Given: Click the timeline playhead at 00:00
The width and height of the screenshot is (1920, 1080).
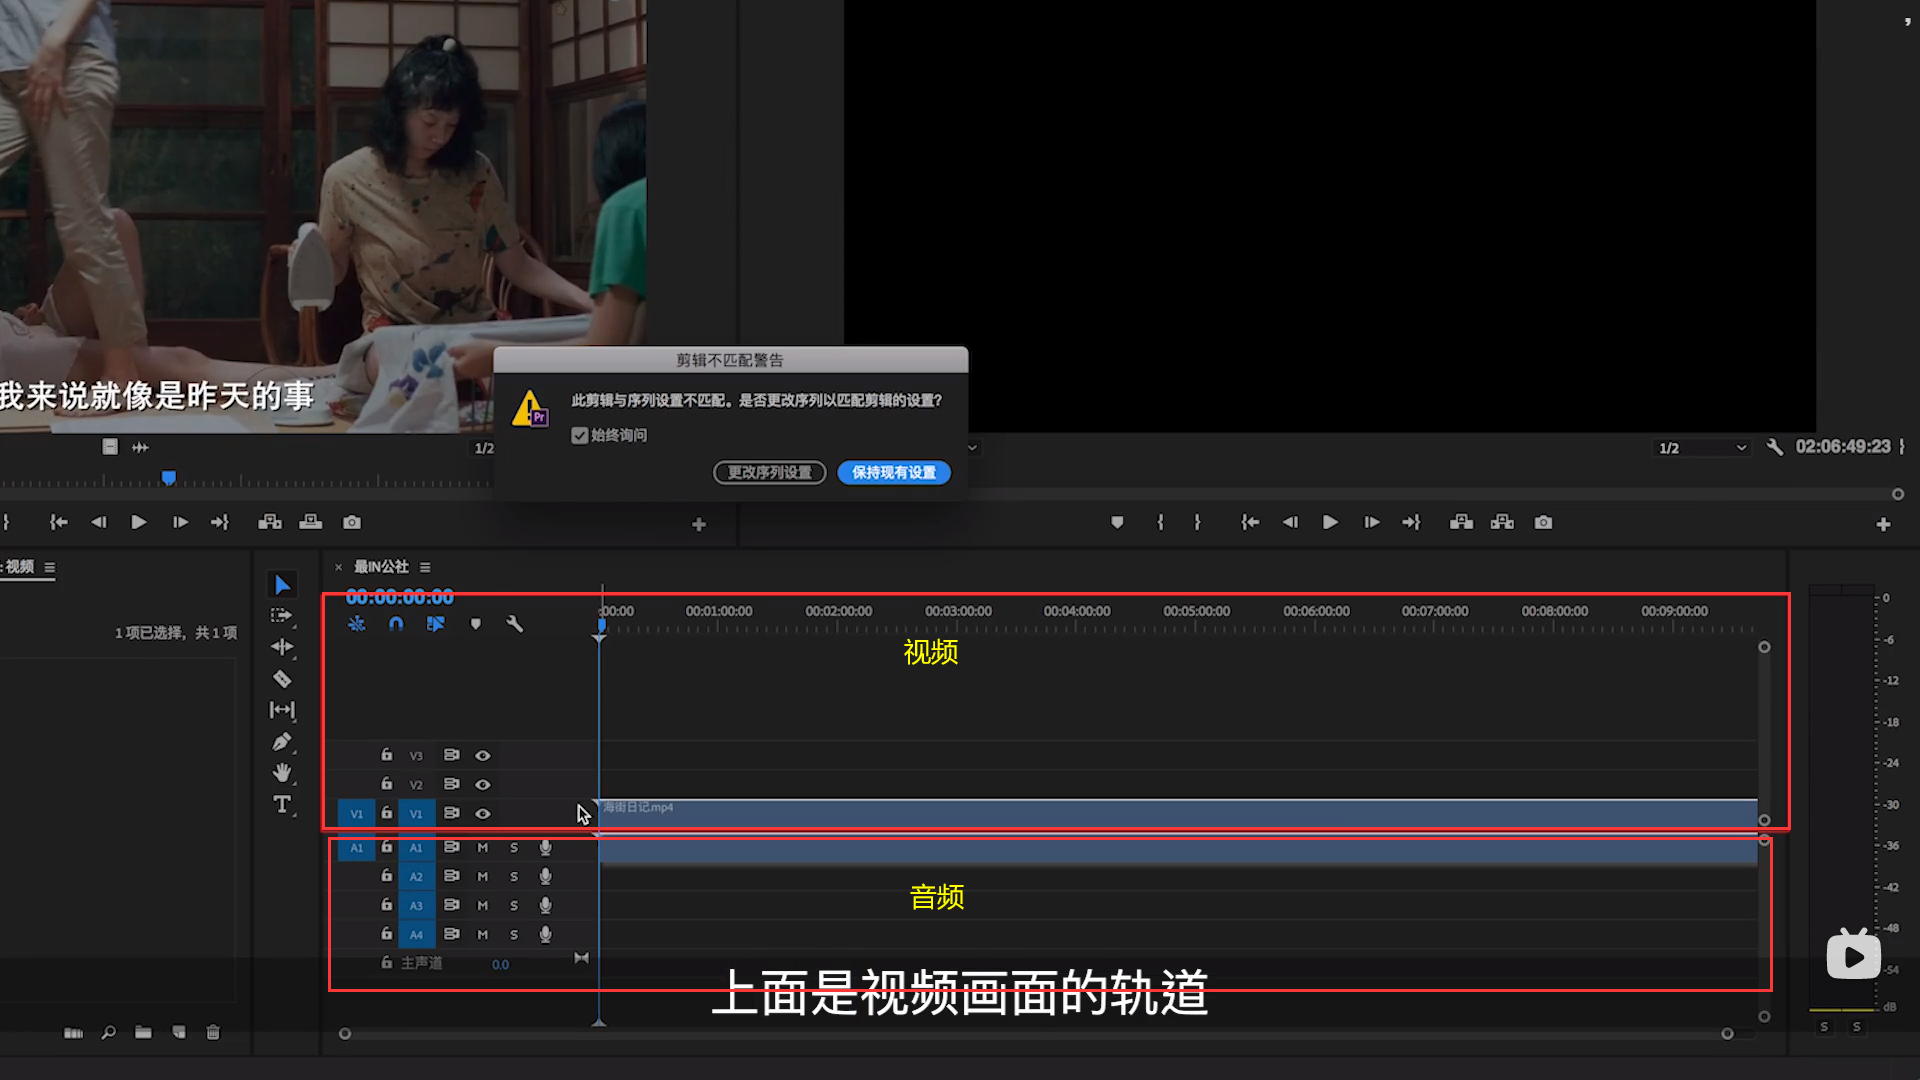Looking at the screenshot, I should coord(601,626).
